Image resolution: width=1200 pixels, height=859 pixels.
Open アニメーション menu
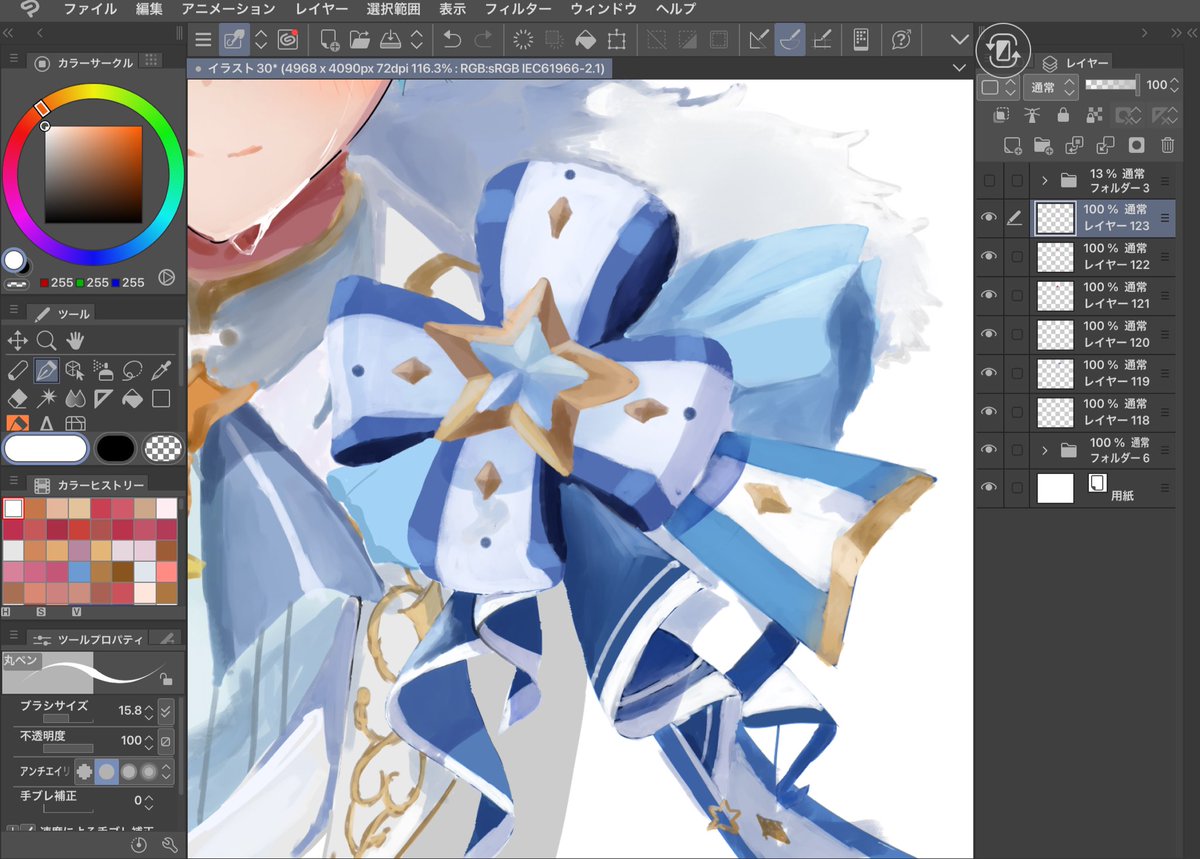(228, 9)
